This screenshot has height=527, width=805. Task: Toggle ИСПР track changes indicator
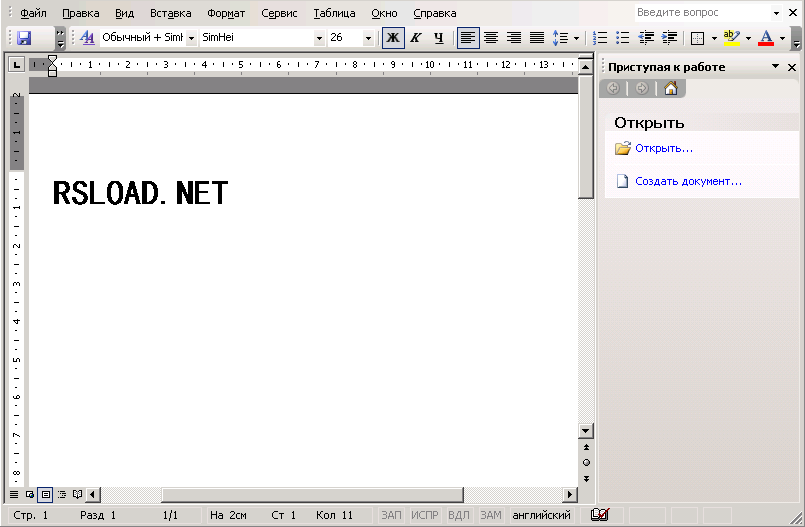coord(425,515)
